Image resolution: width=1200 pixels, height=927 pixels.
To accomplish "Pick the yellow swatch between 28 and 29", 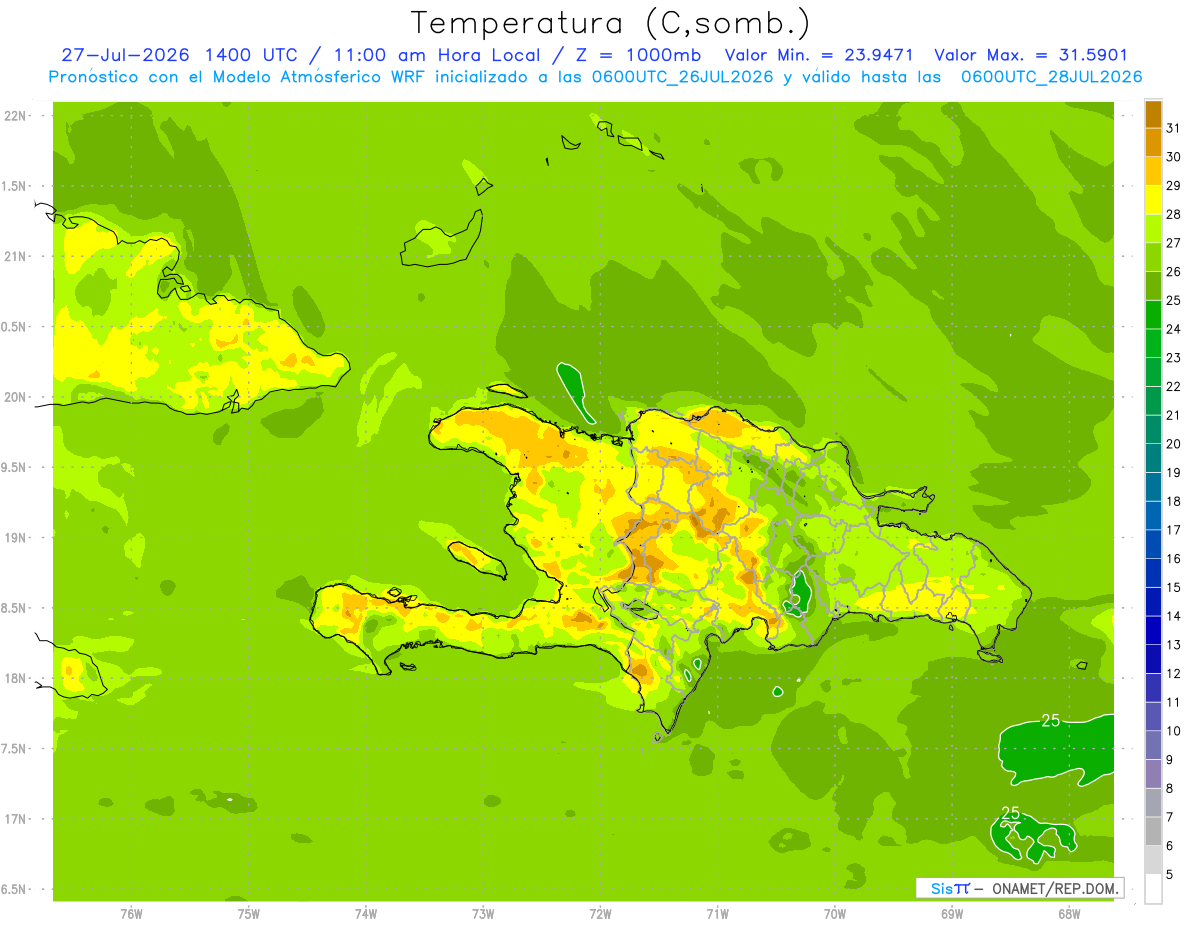I will click(x=1153, y=199).
